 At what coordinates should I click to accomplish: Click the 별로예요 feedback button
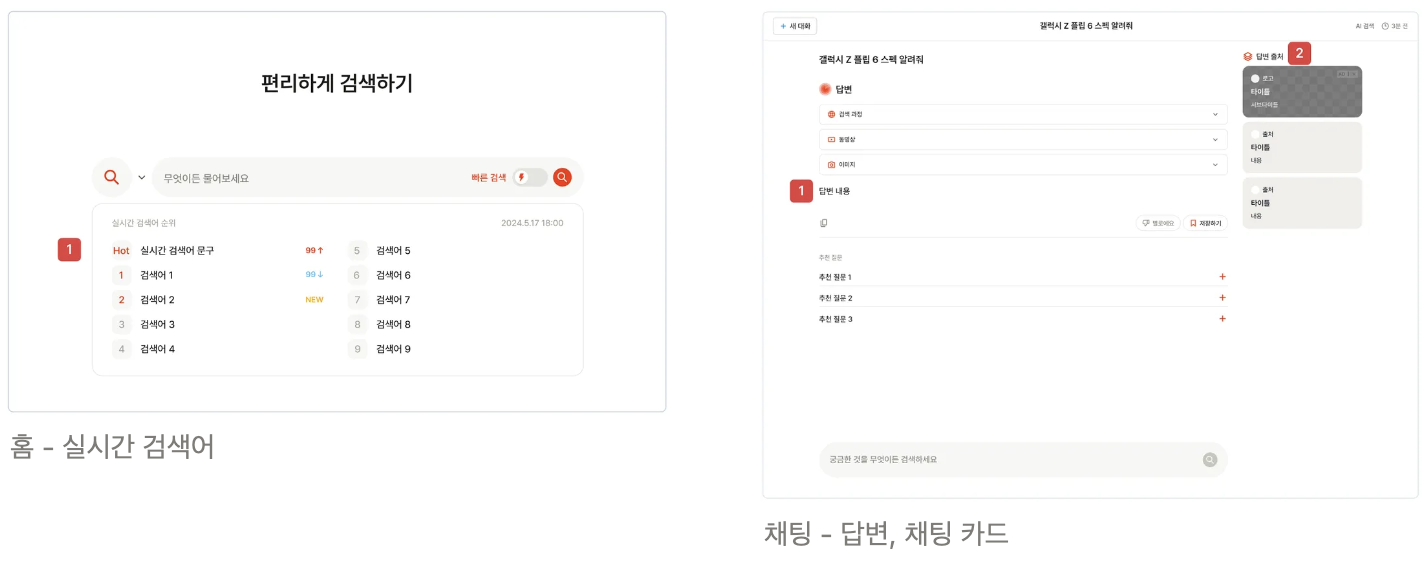pyautogui.click(x=1158, y=223)
